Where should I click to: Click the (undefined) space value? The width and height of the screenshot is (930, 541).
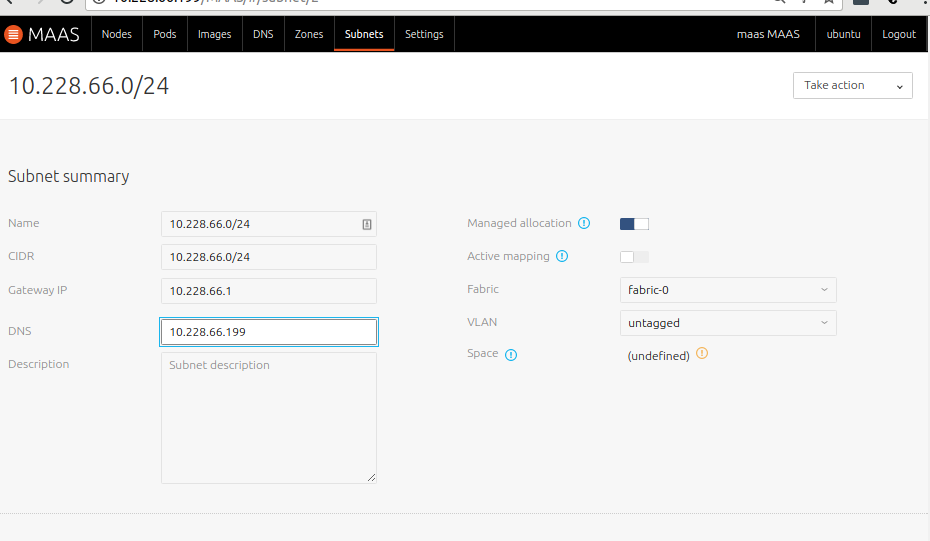[x=658, y=356]
